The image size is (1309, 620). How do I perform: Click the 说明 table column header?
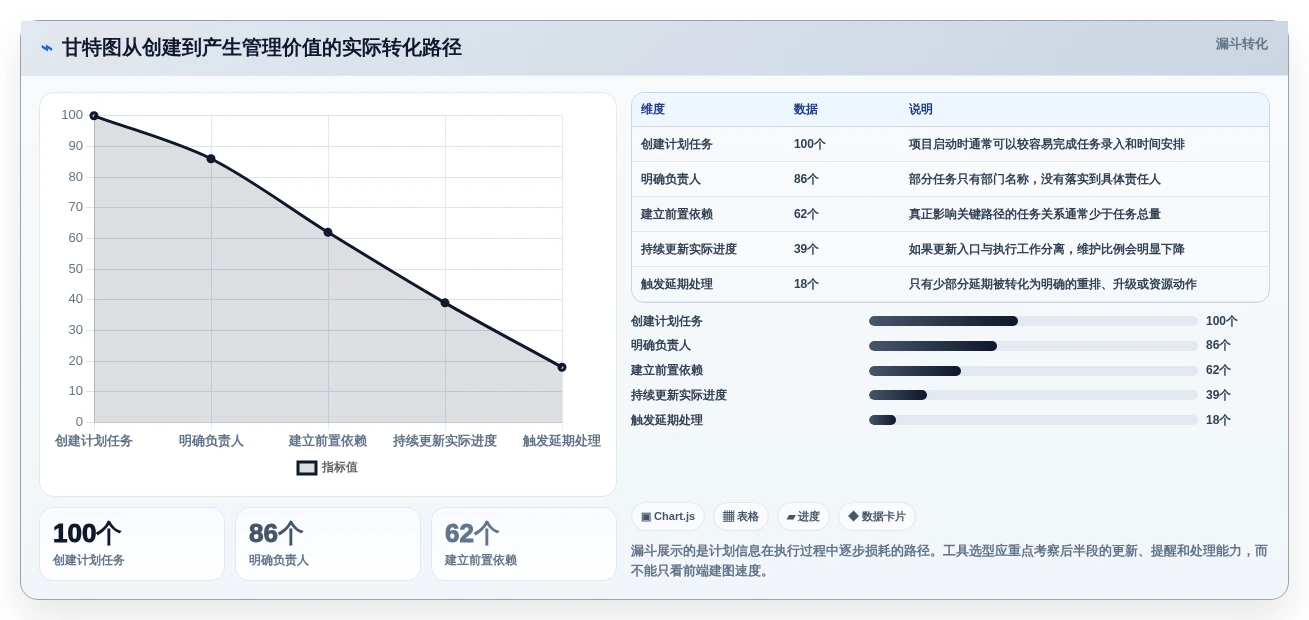(x=921, y=109)
